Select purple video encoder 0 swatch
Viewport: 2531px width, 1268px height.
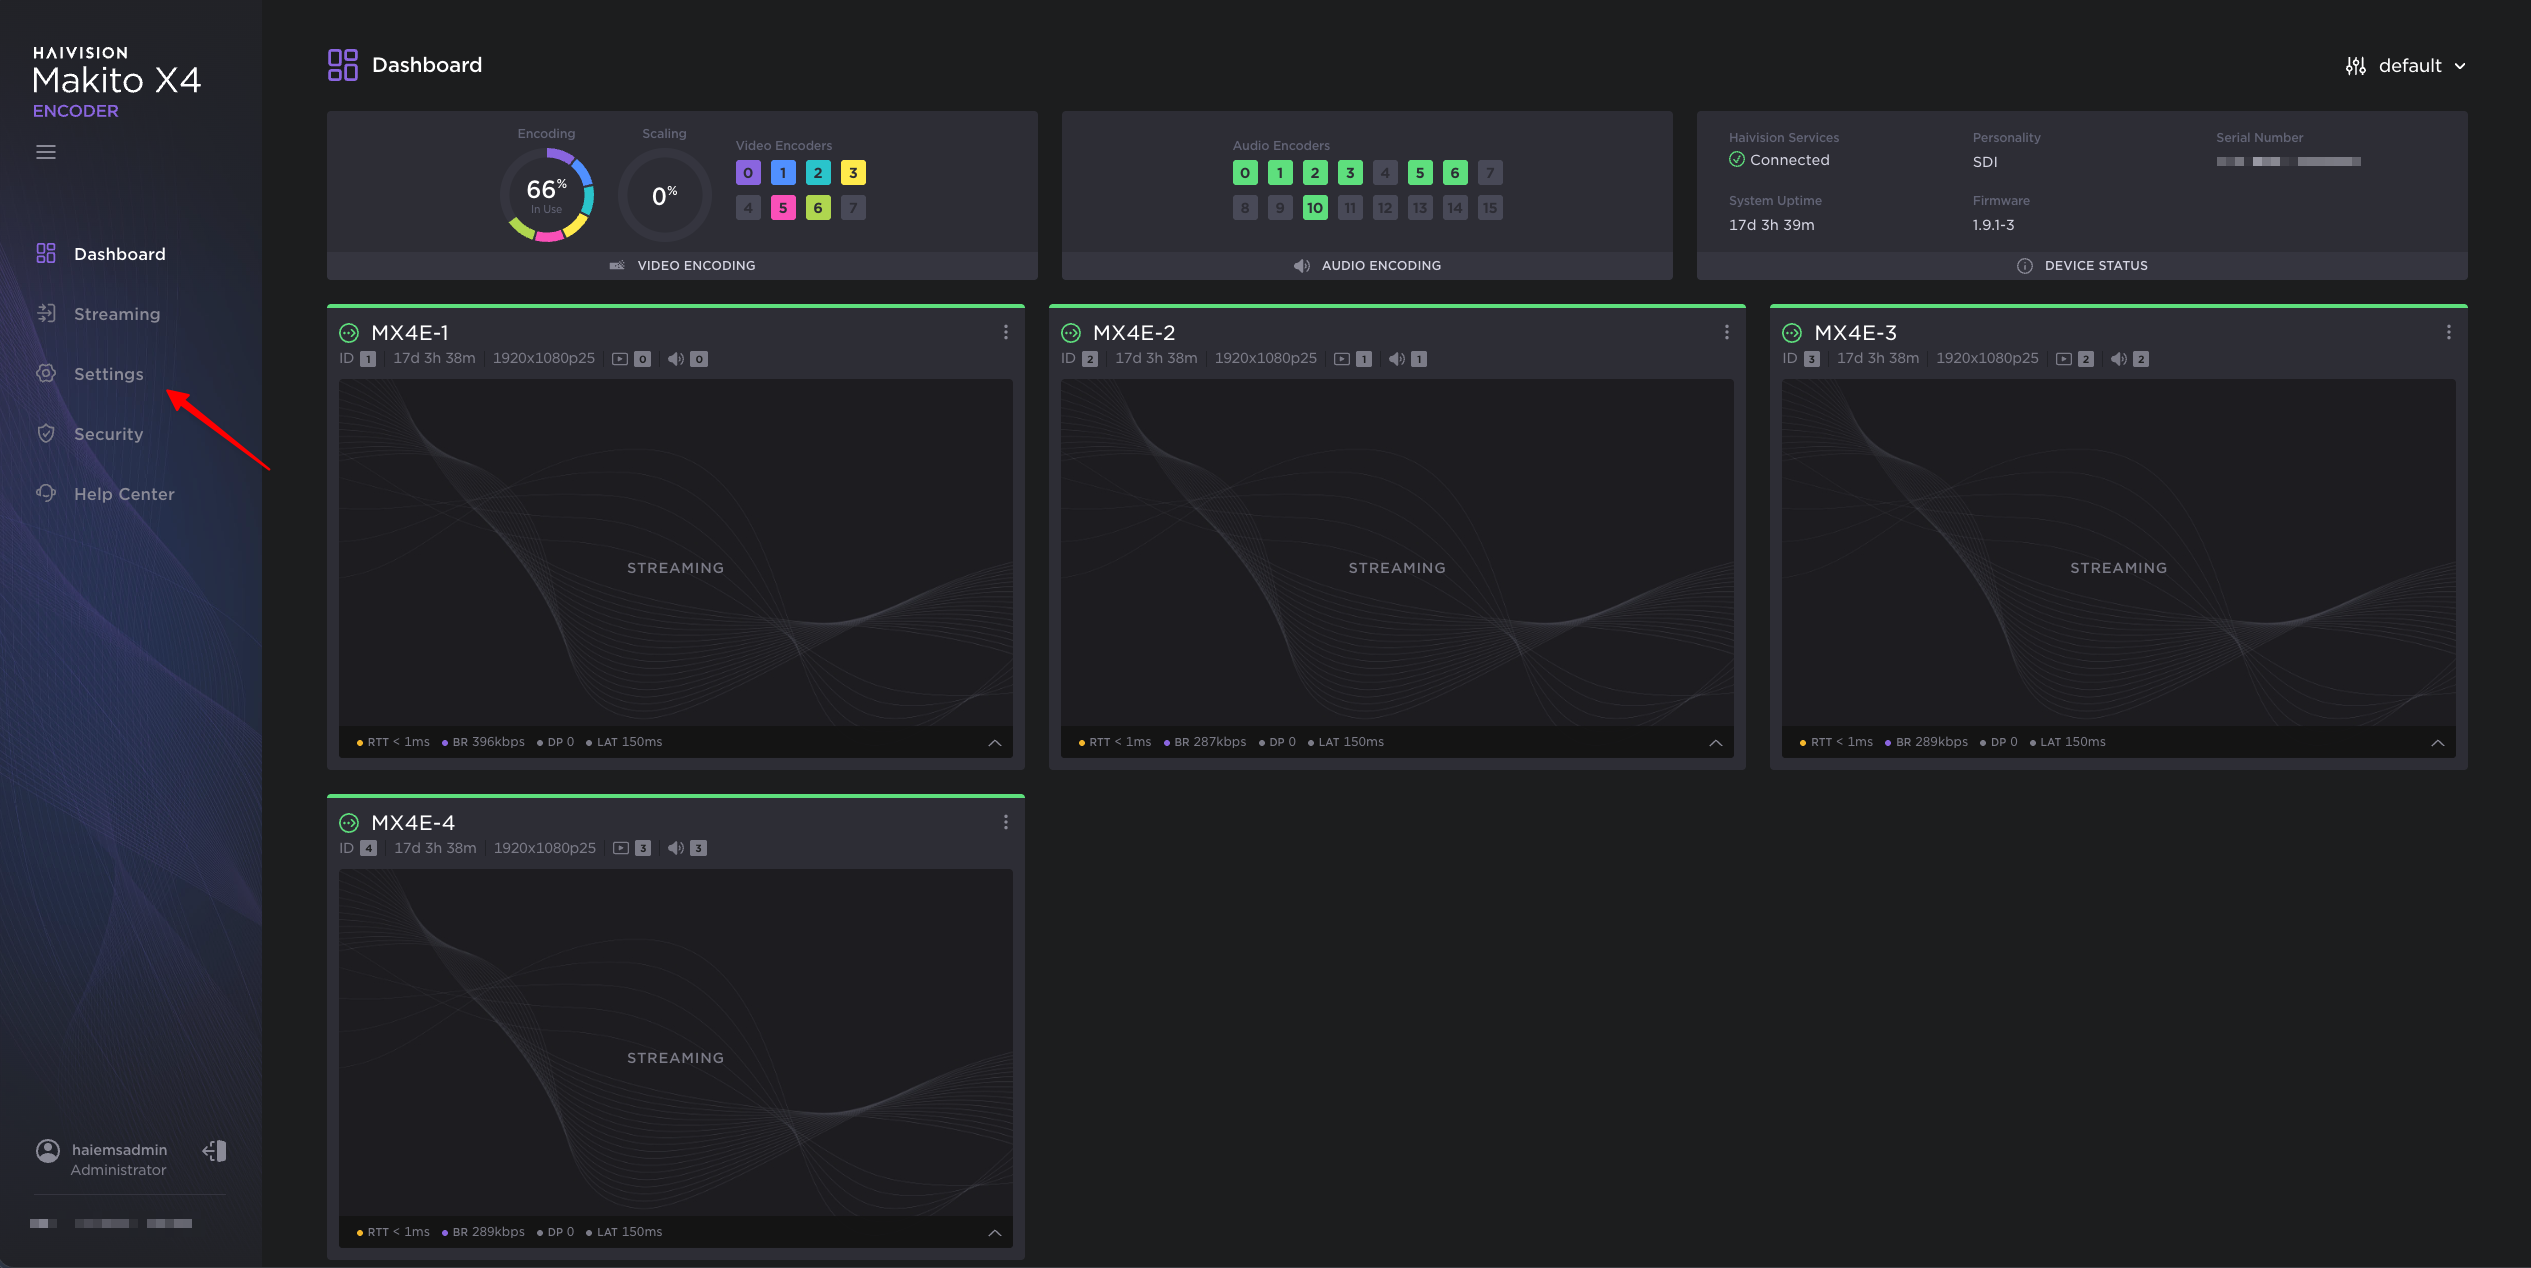pos(748,173)
